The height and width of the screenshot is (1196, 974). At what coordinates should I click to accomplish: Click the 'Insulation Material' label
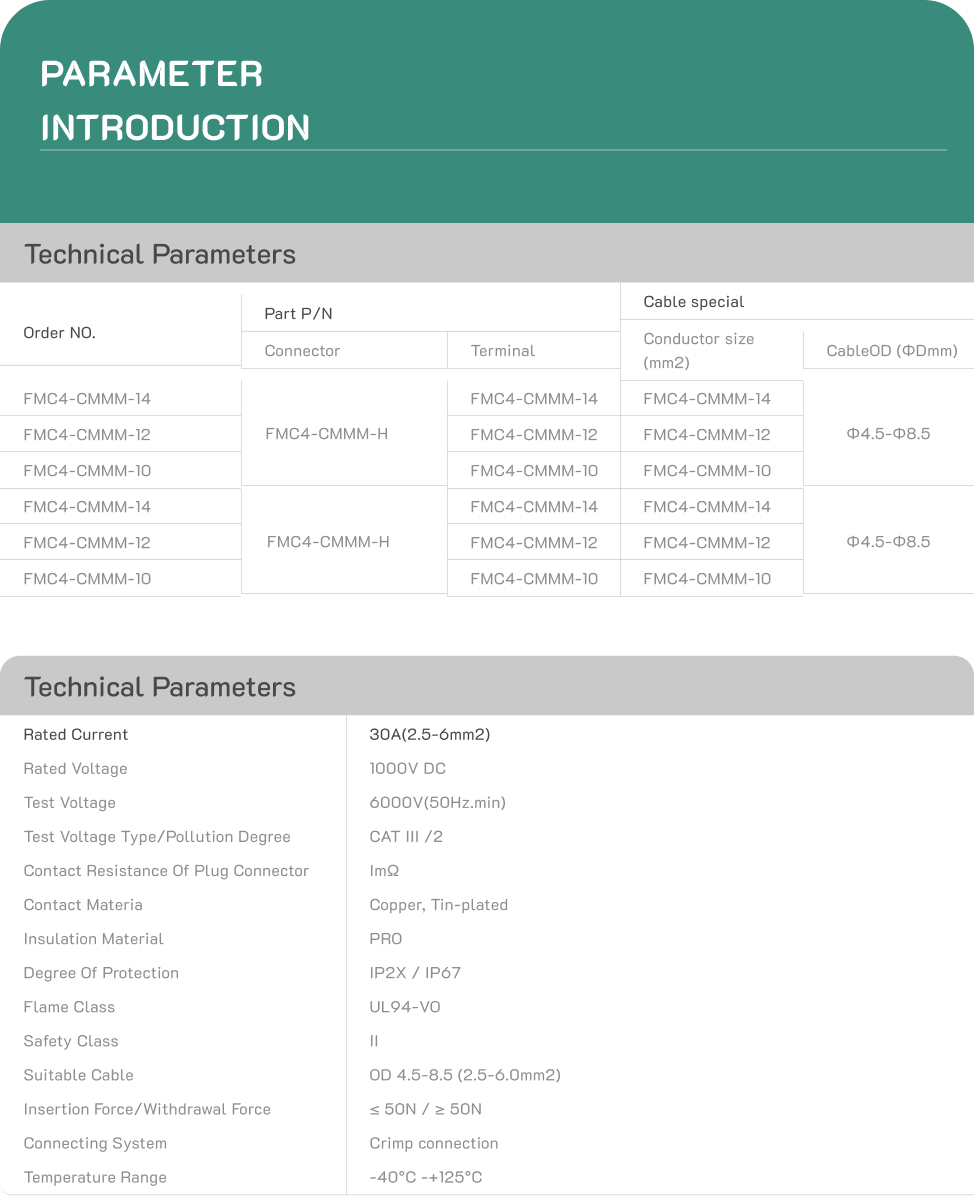click(93, 939)
